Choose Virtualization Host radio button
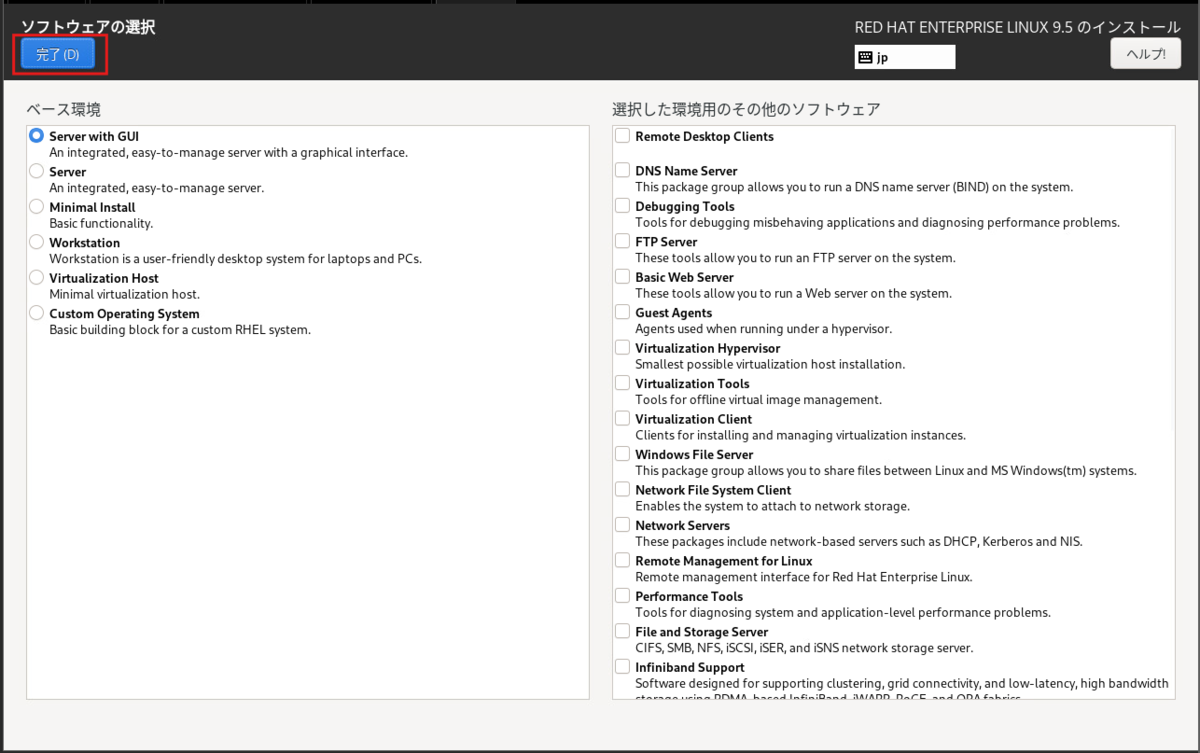 pyautogui.click(x=37, y=278)
